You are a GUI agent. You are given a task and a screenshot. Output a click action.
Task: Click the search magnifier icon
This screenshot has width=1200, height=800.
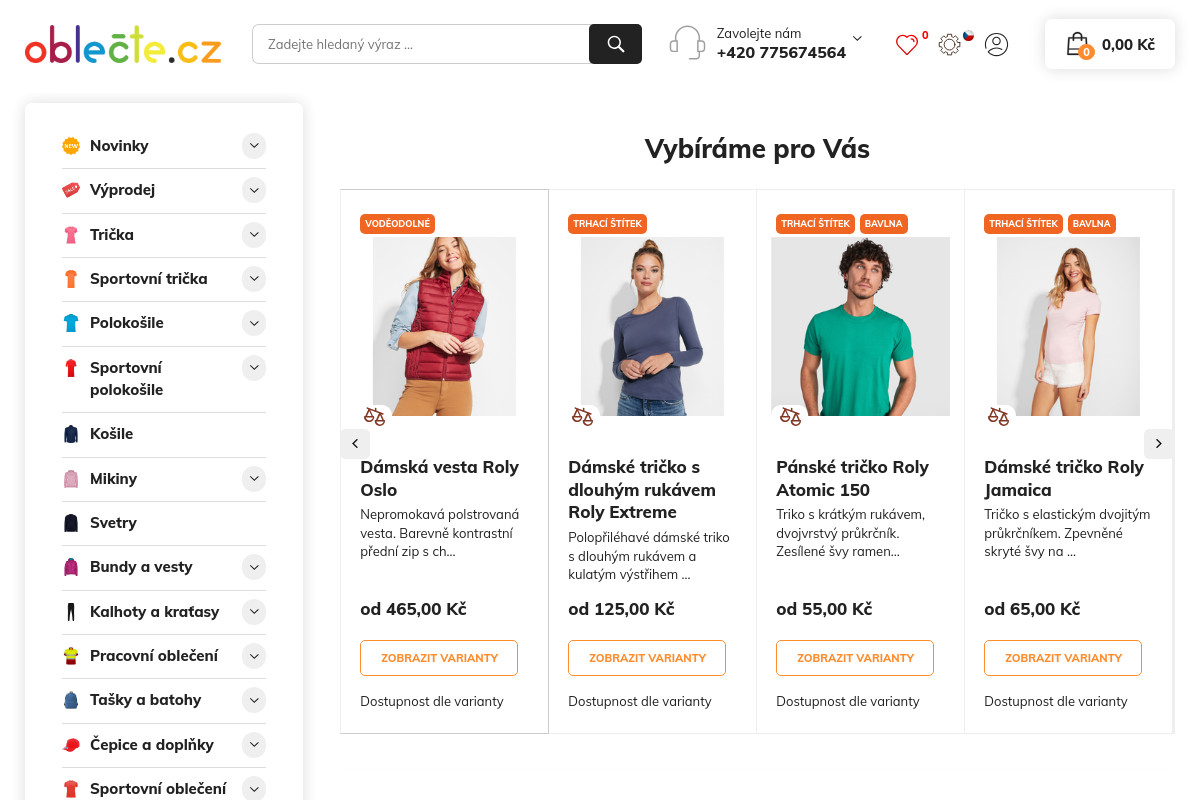[x=614, y=44]
